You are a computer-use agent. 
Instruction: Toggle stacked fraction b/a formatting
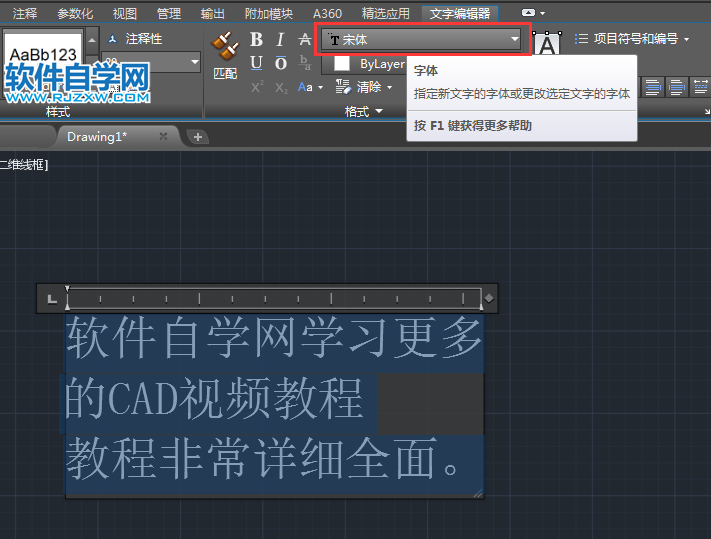pyautogui.click(x=305, y=63)
